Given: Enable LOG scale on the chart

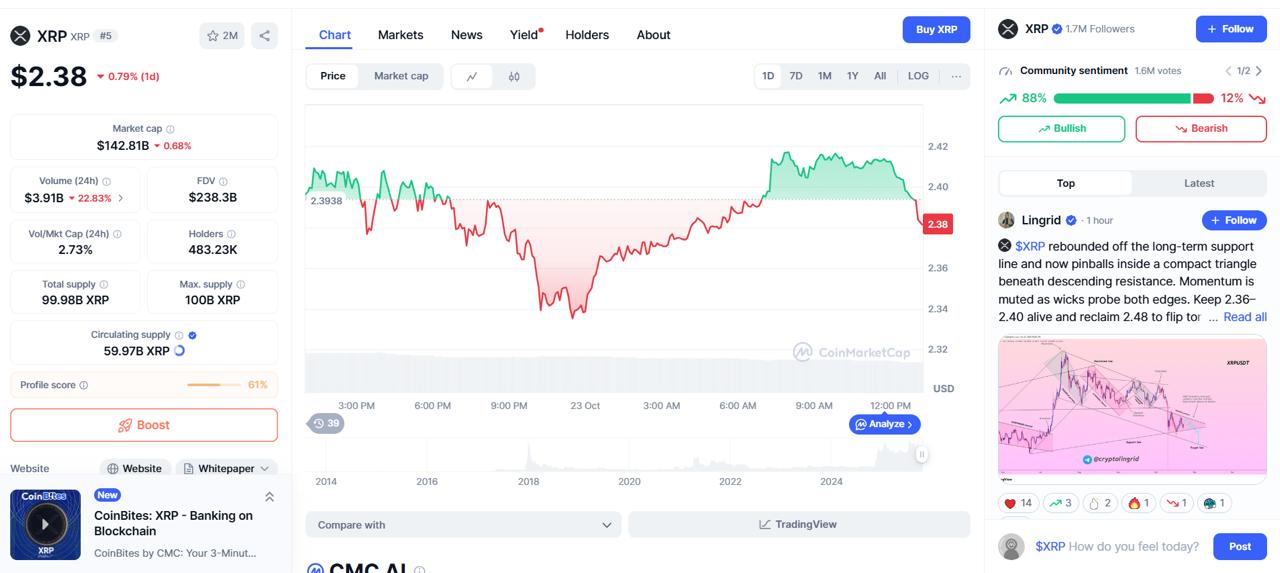Looking at the screenshot, I should [918, 76].
